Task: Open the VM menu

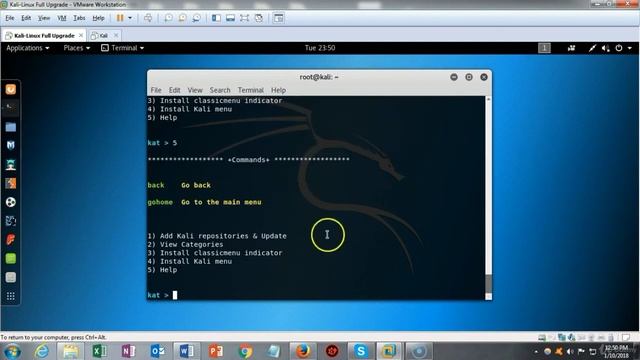Action: 62,18
